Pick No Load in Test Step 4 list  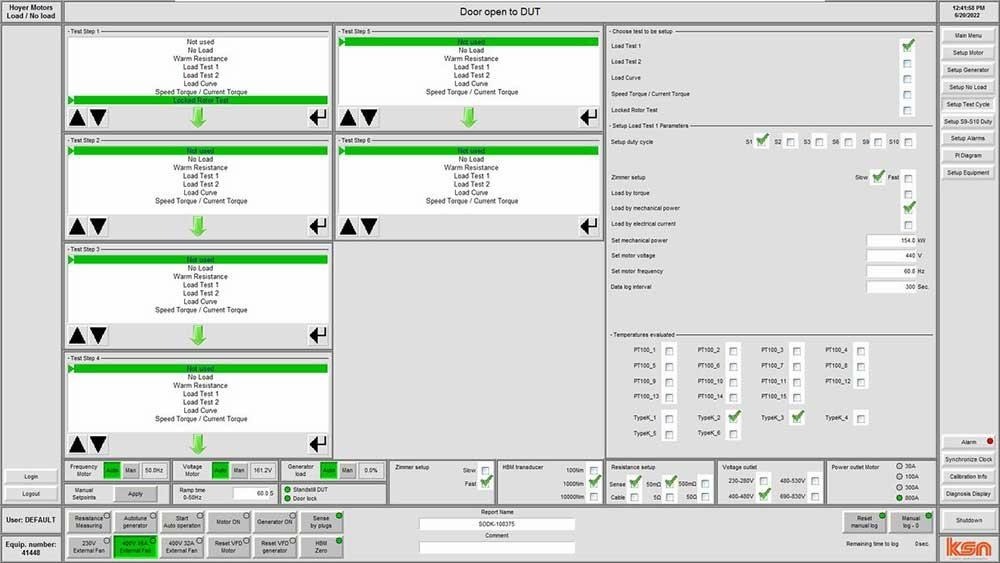200,377
